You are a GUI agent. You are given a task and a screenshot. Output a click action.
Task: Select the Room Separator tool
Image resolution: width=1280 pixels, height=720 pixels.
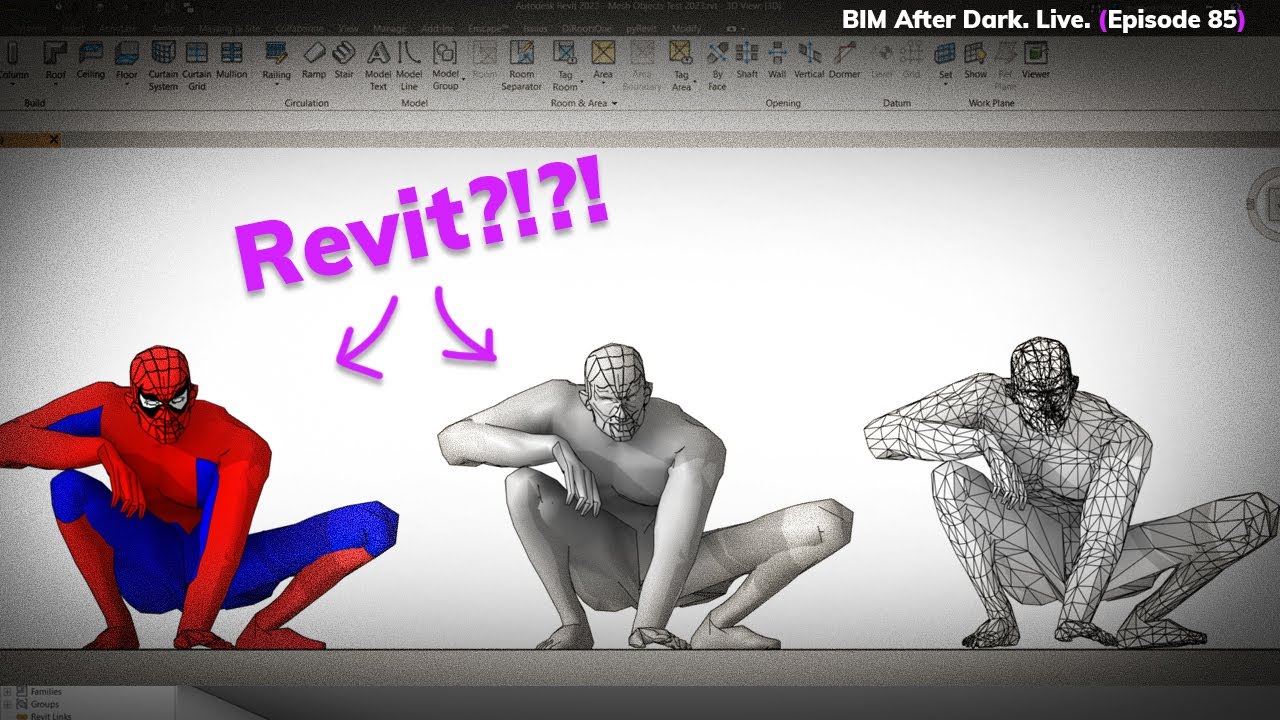tap(521, 66)
